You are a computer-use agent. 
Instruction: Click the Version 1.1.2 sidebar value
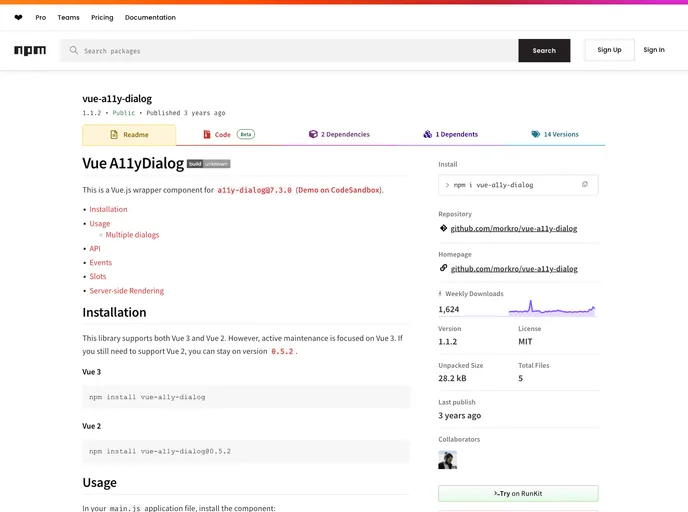tap(448, 341)
